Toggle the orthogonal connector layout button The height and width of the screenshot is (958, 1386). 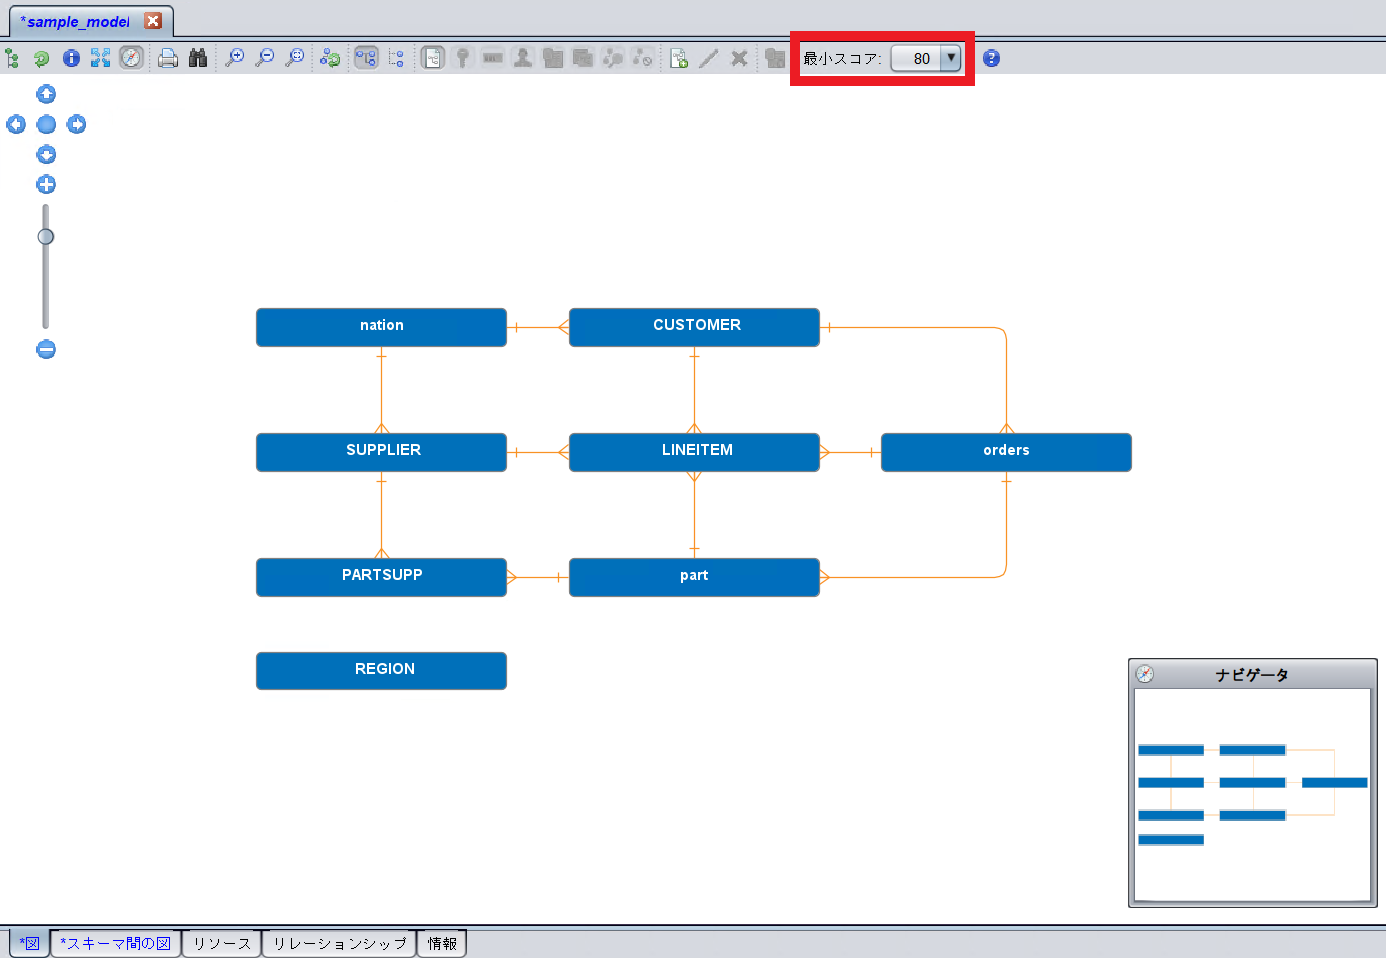[x=367, y=58]
